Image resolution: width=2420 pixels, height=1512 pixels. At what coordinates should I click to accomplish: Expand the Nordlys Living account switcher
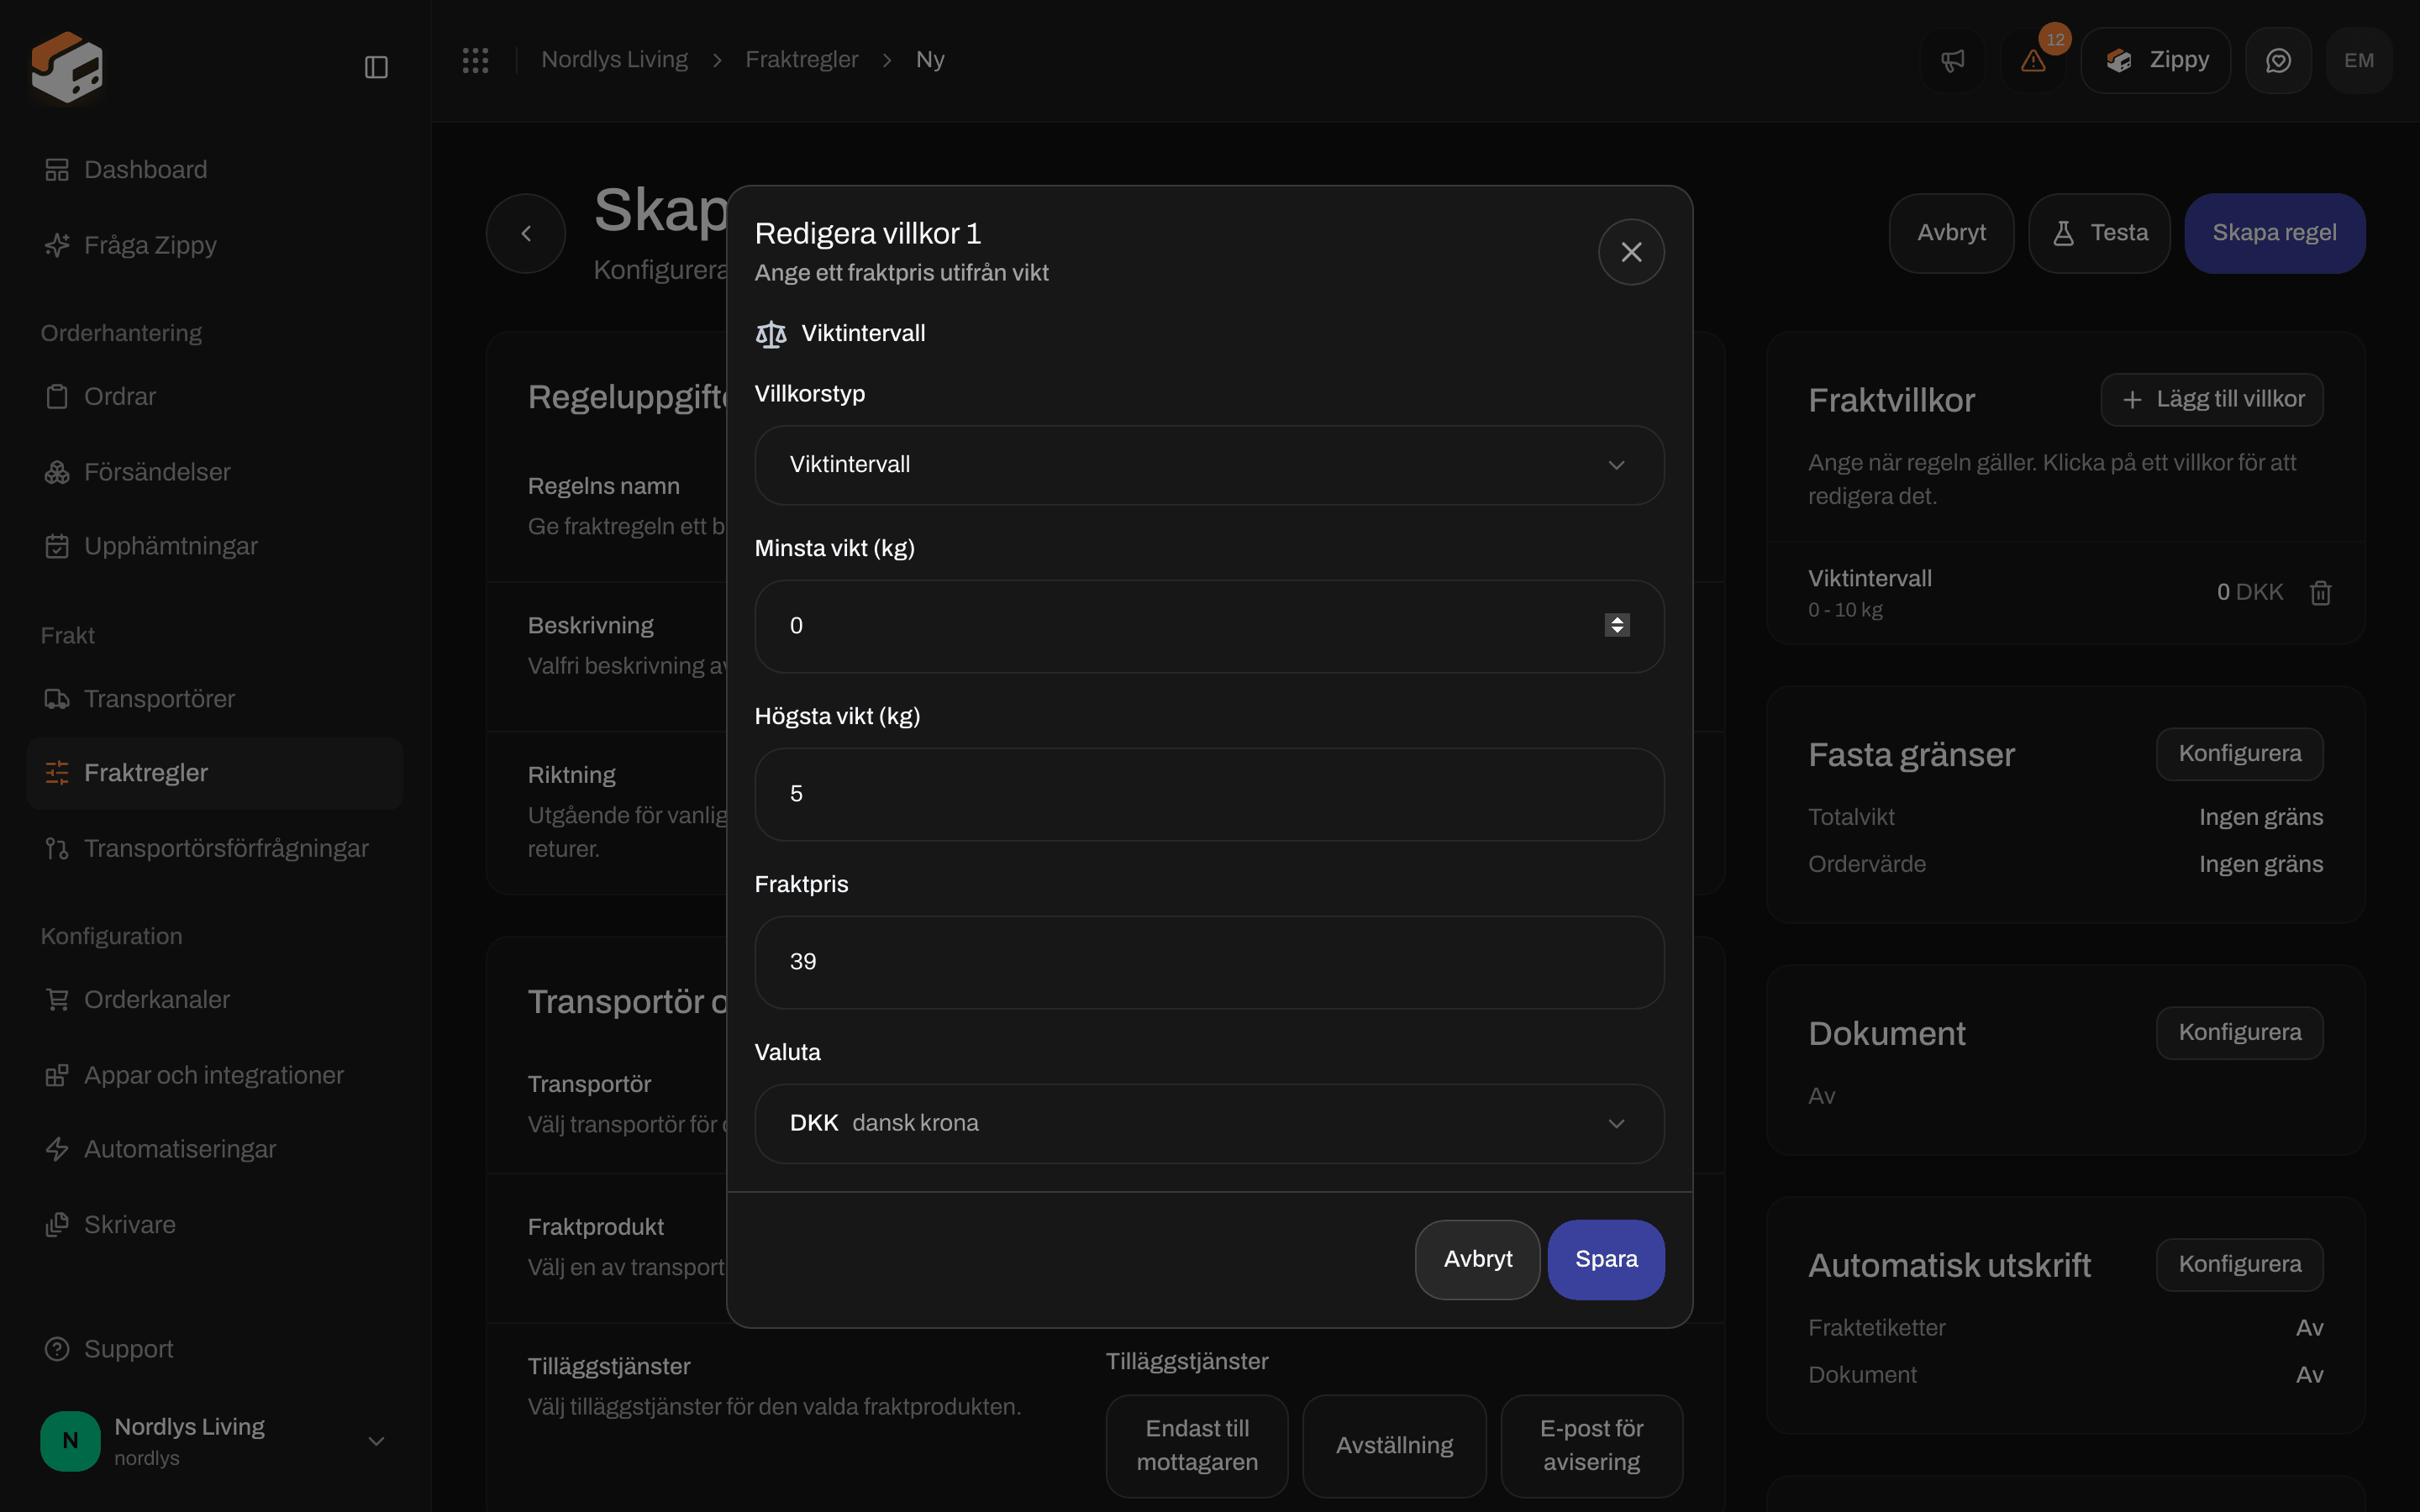point(215,1441)
